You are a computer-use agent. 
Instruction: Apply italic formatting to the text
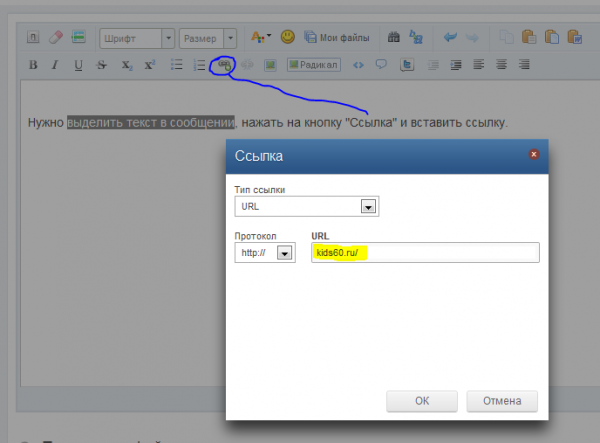point(54,65)
